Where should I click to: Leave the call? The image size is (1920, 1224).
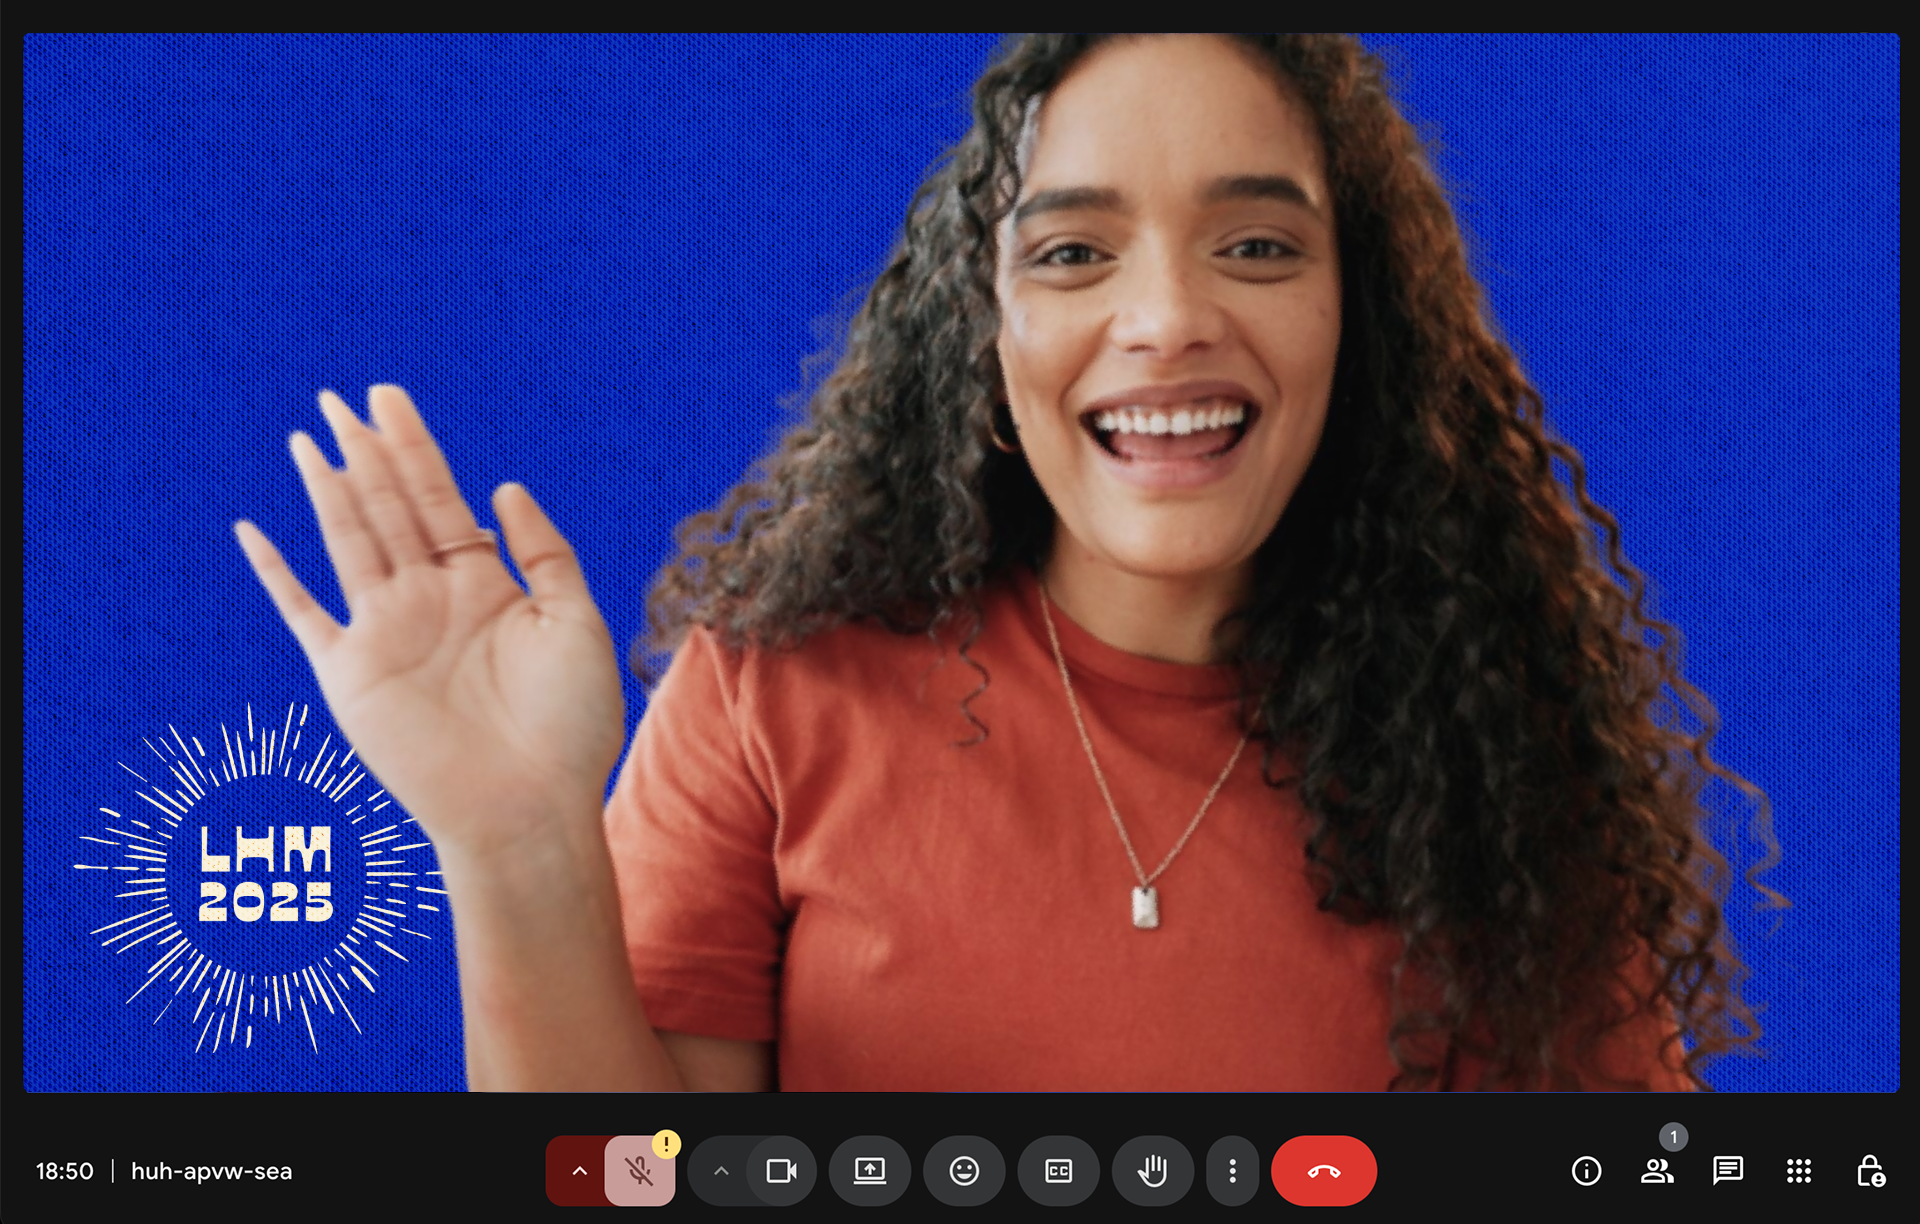[1323, 1171]
